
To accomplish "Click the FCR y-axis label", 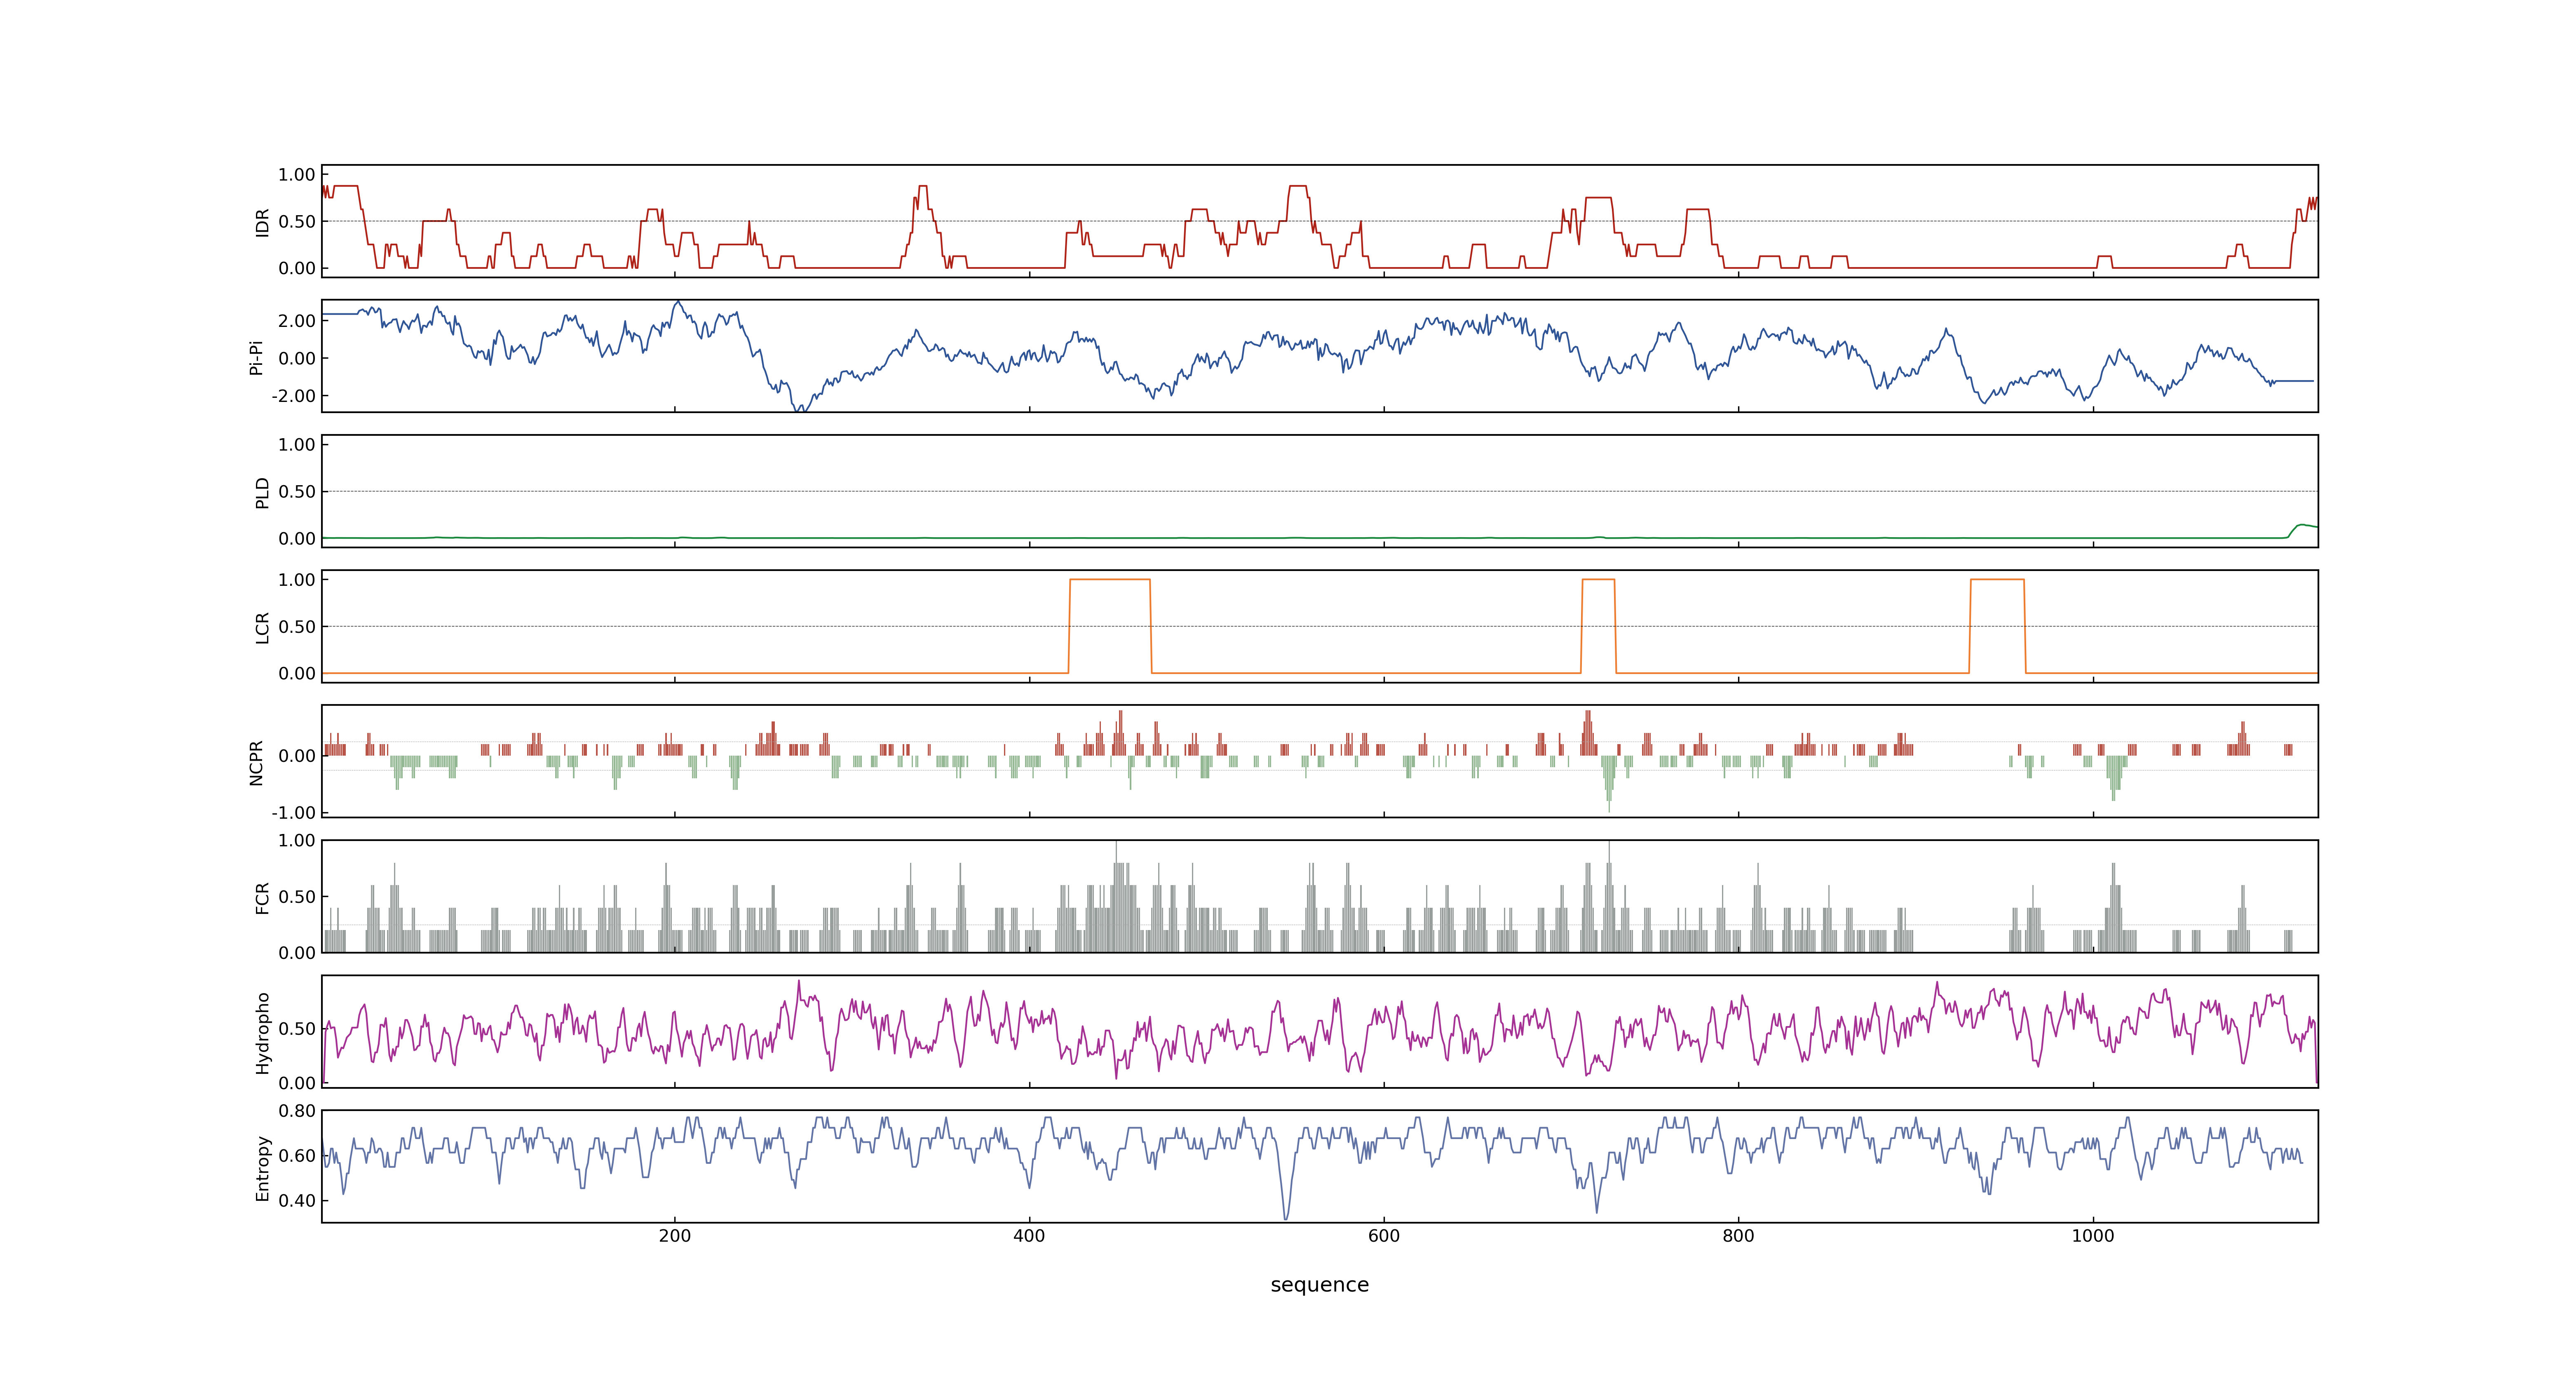I will pyautogui.click(x=262, y=897).
